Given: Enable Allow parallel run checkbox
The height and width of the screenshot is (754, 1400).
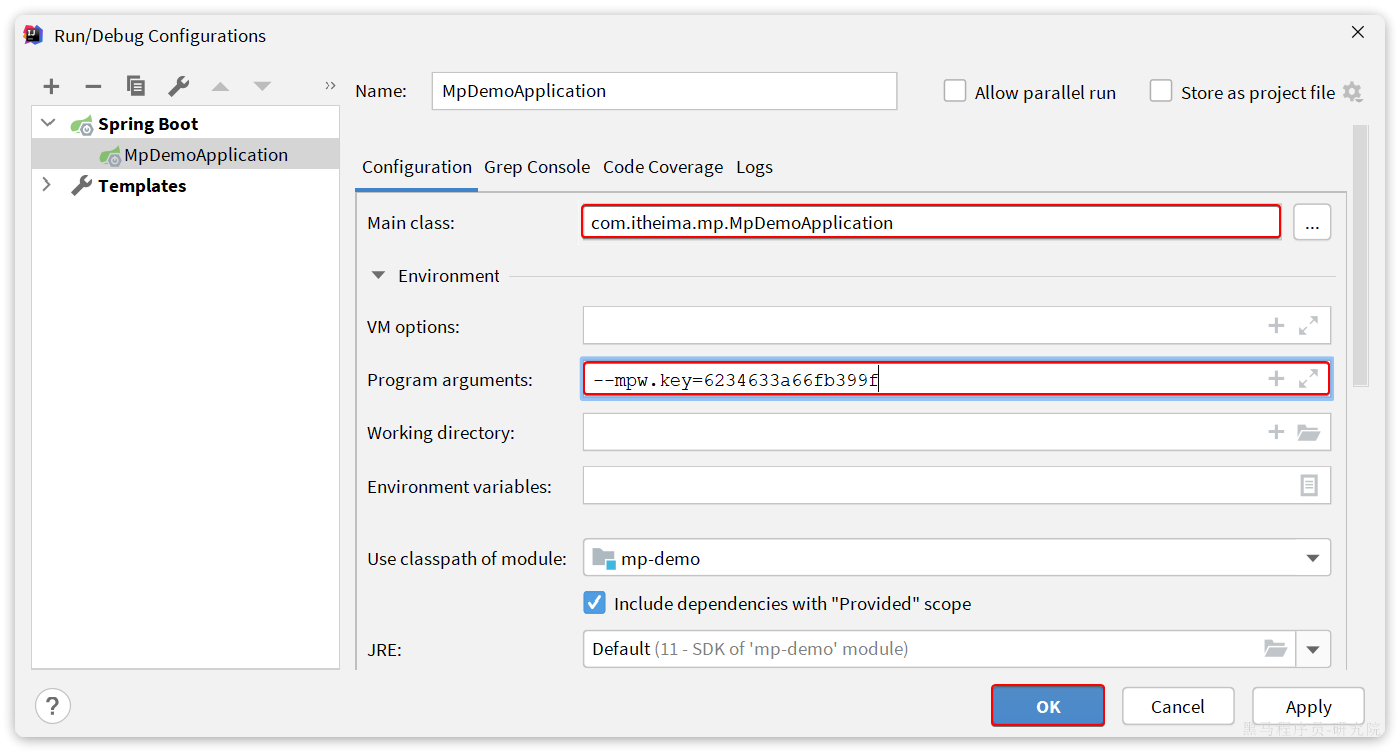Looking at the screenshot, I should [x=955, y=91].
